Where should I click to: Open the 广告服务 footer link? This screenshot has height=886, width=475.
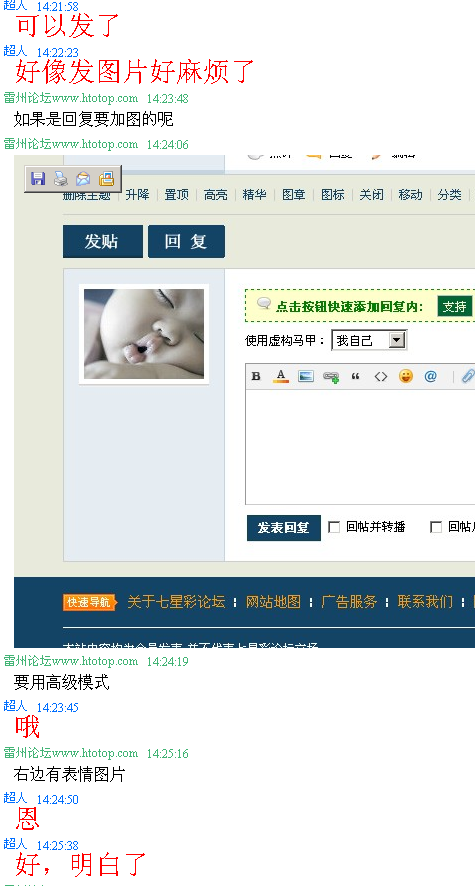(349, 602)
